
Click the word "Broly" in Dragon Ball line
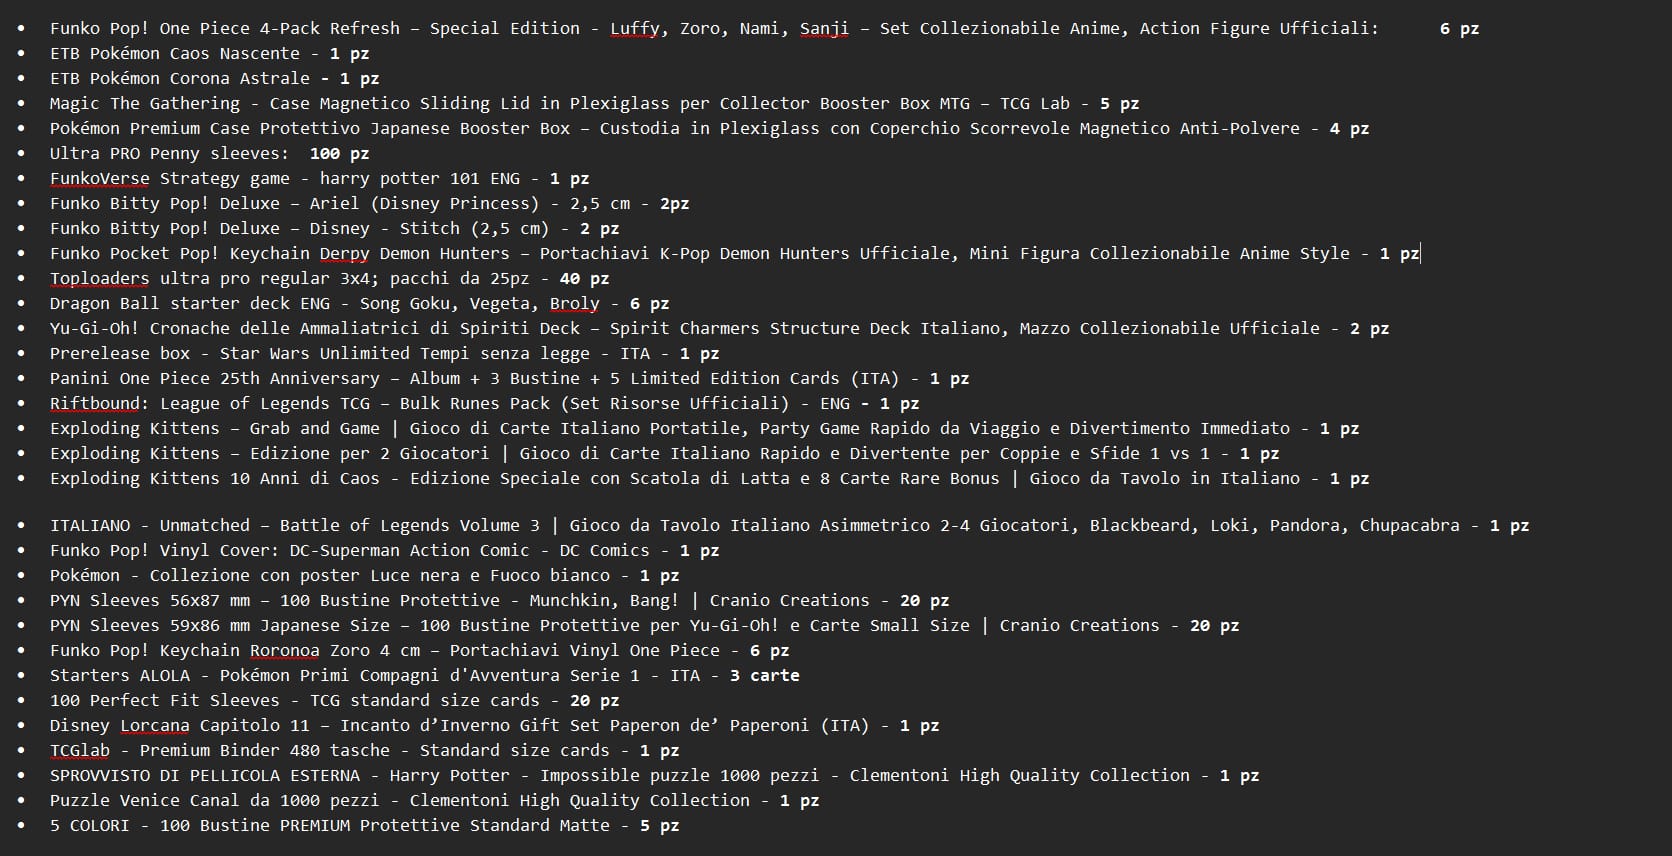pos(575,304)
